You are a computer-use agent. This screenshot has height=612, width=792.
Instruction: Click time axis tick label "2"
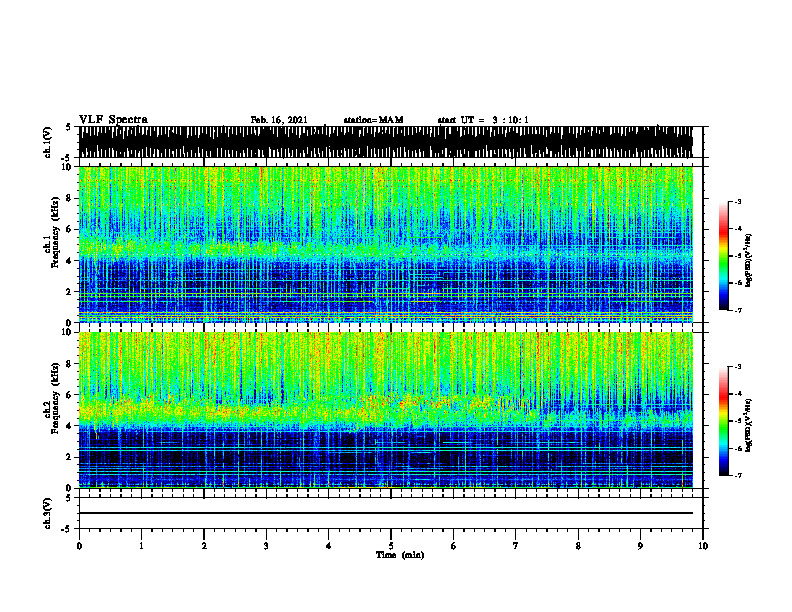click(x=204, y=546)
